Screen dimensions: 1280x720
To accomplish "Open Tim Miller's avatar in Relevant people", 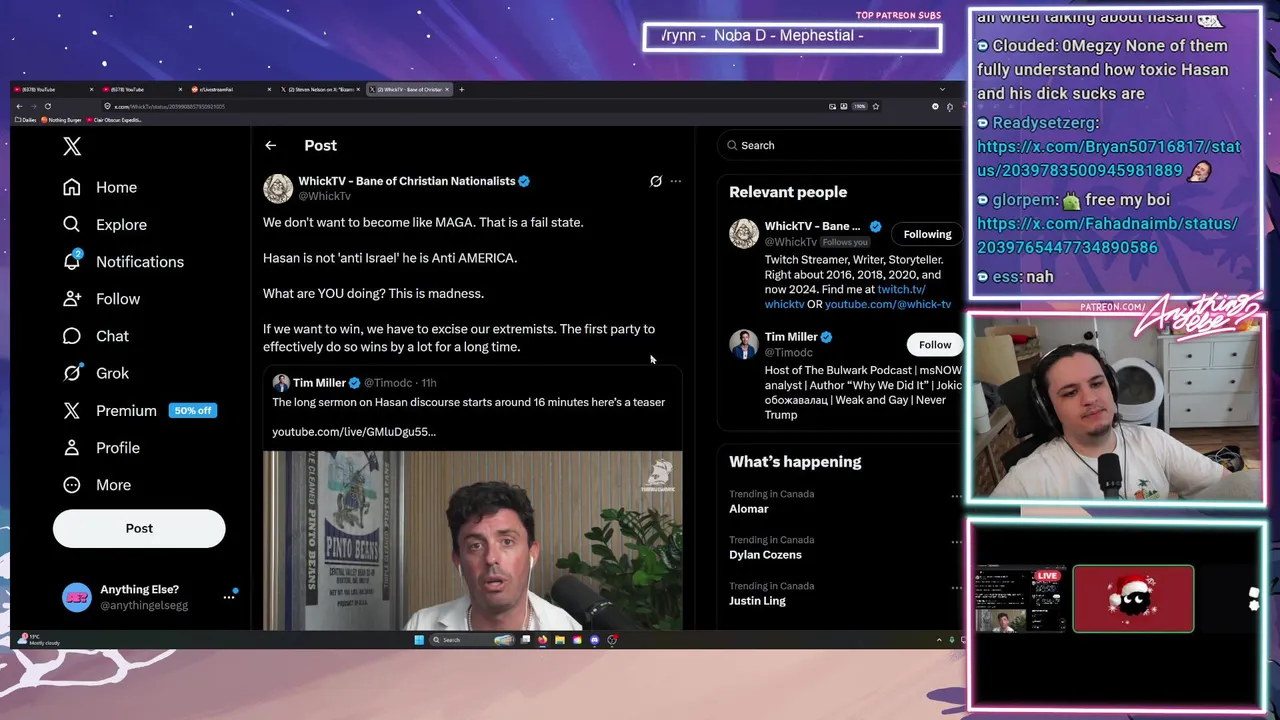I will [743, 344].
